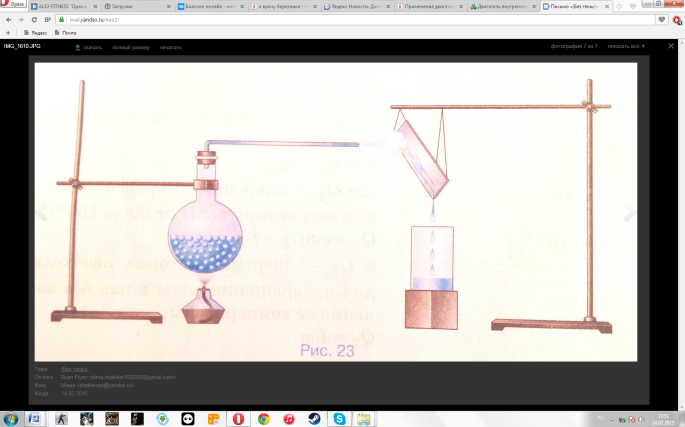The image size is (685, 427).
Task: Click the address bar with mail.yandex.ru
Action: (354, 20)
